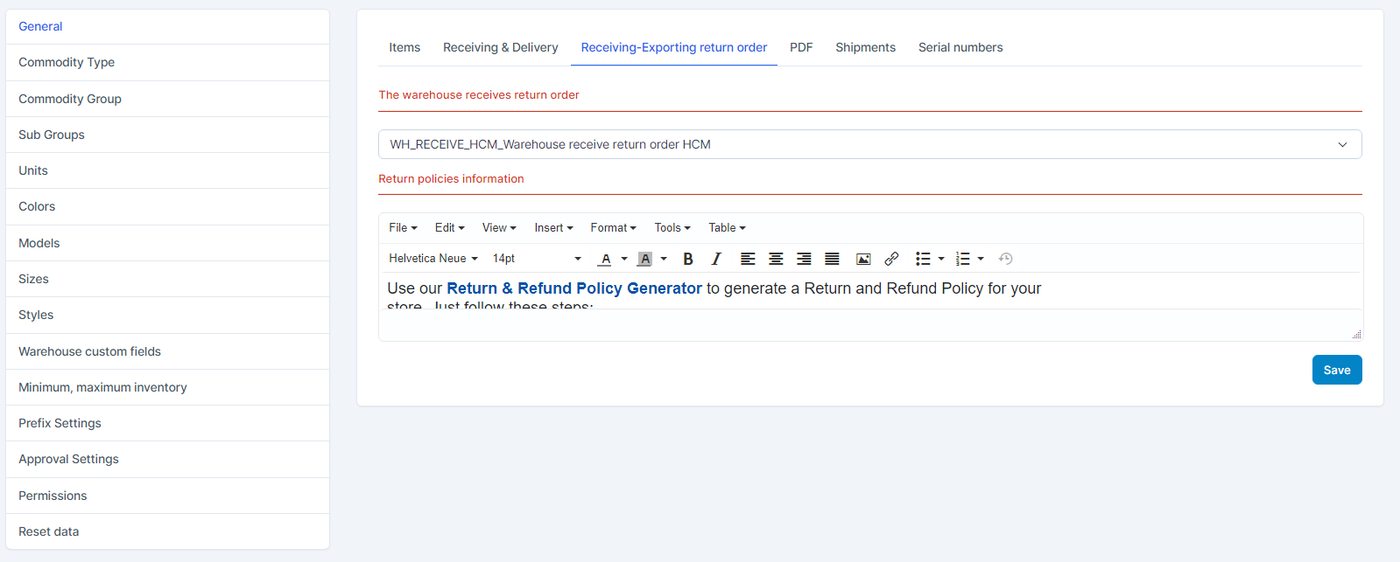
Task: Click the Save button
Action: 1336,370
